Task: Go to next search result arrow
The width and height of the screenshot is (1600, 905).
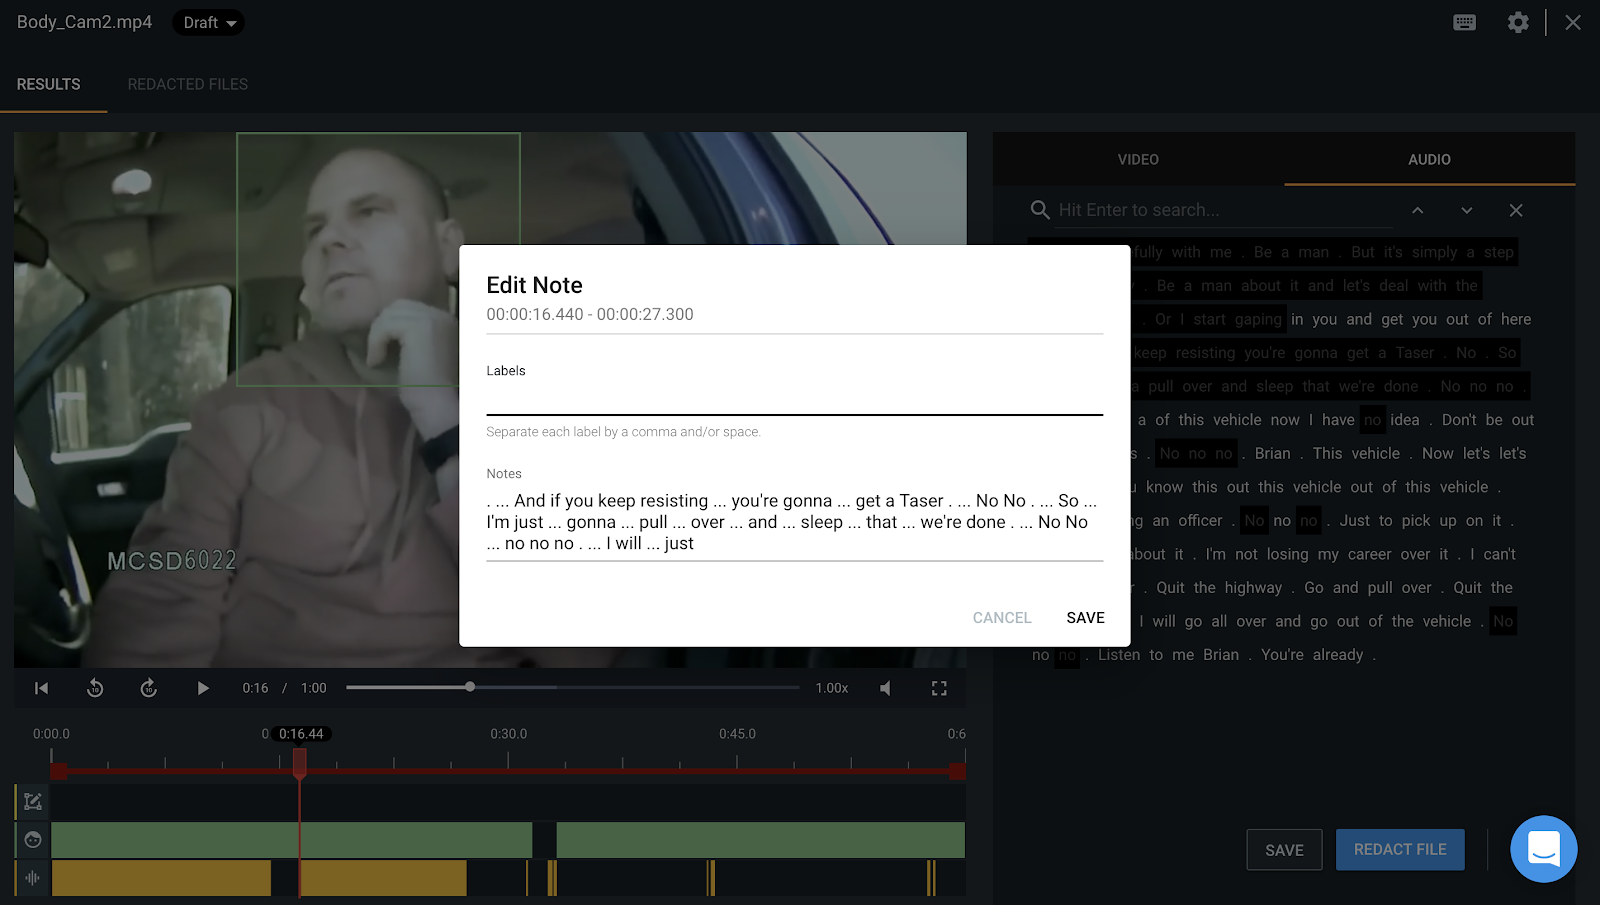Action: 1467,210
